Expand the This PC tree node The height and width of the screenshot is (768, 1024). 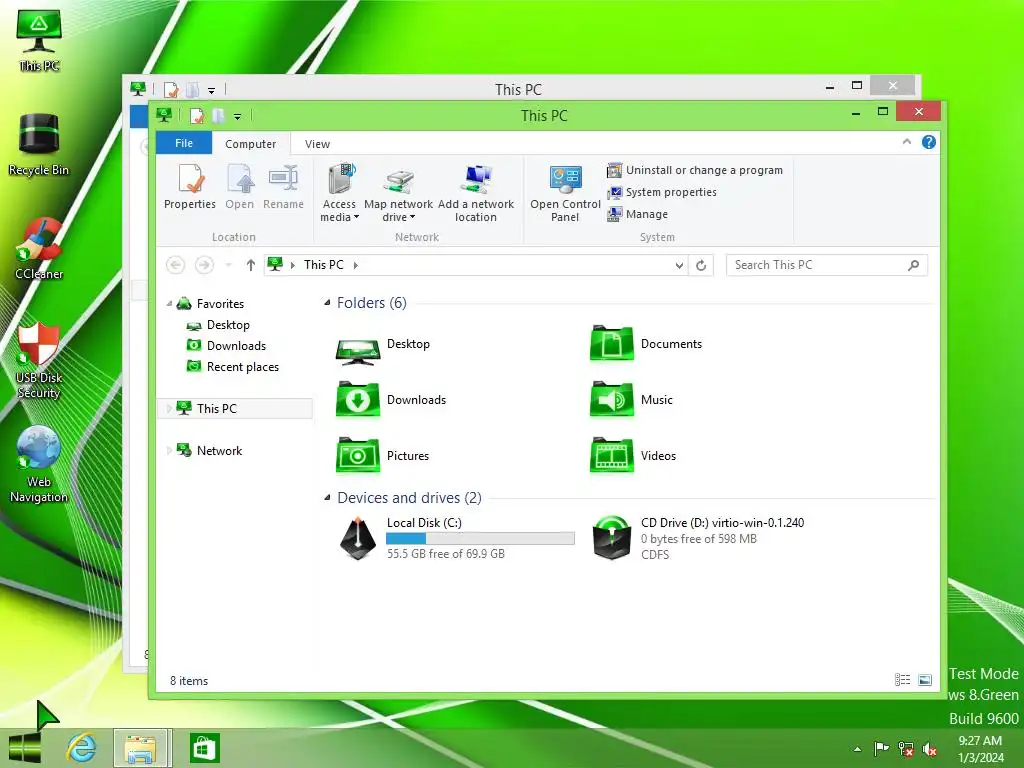pyautogui.click(x=169, y=409)
